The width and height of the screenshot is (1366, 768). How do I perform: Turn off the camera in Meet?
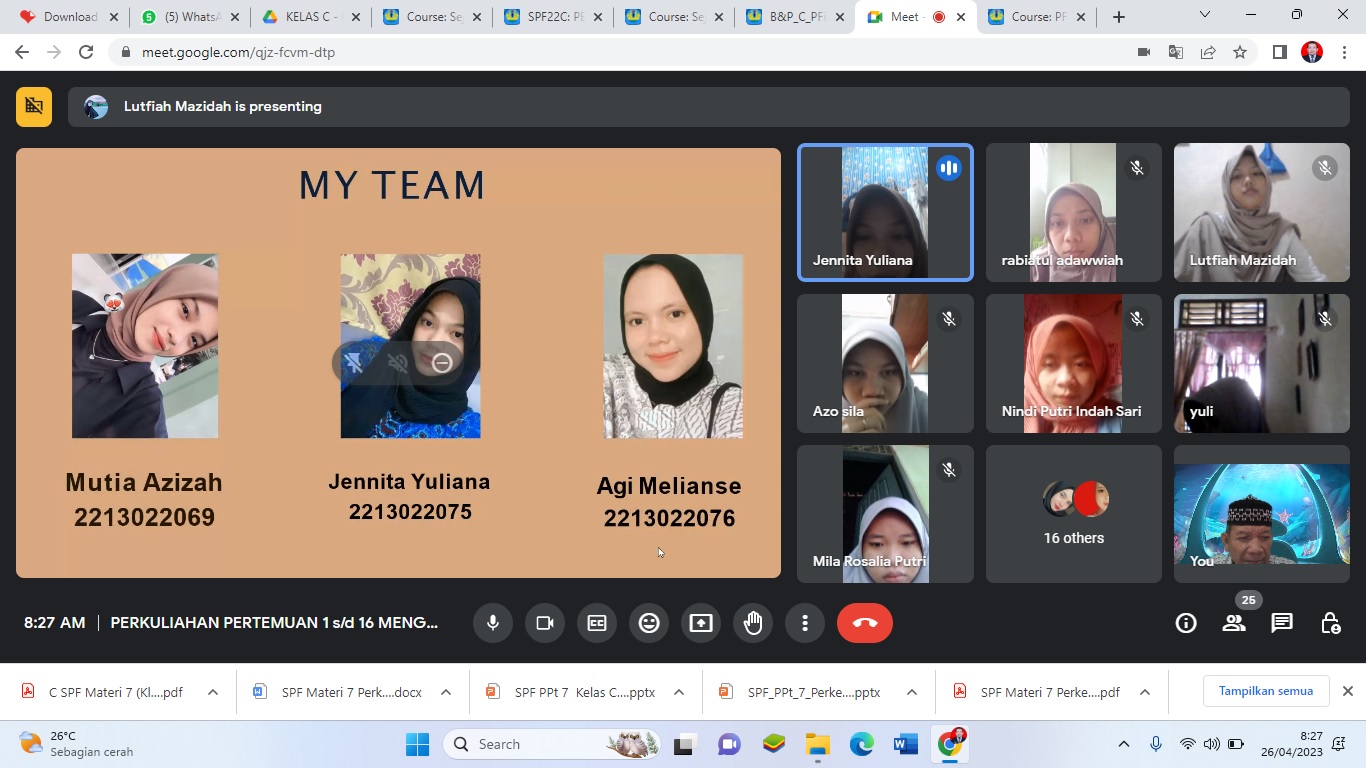(x=545, y=623)
